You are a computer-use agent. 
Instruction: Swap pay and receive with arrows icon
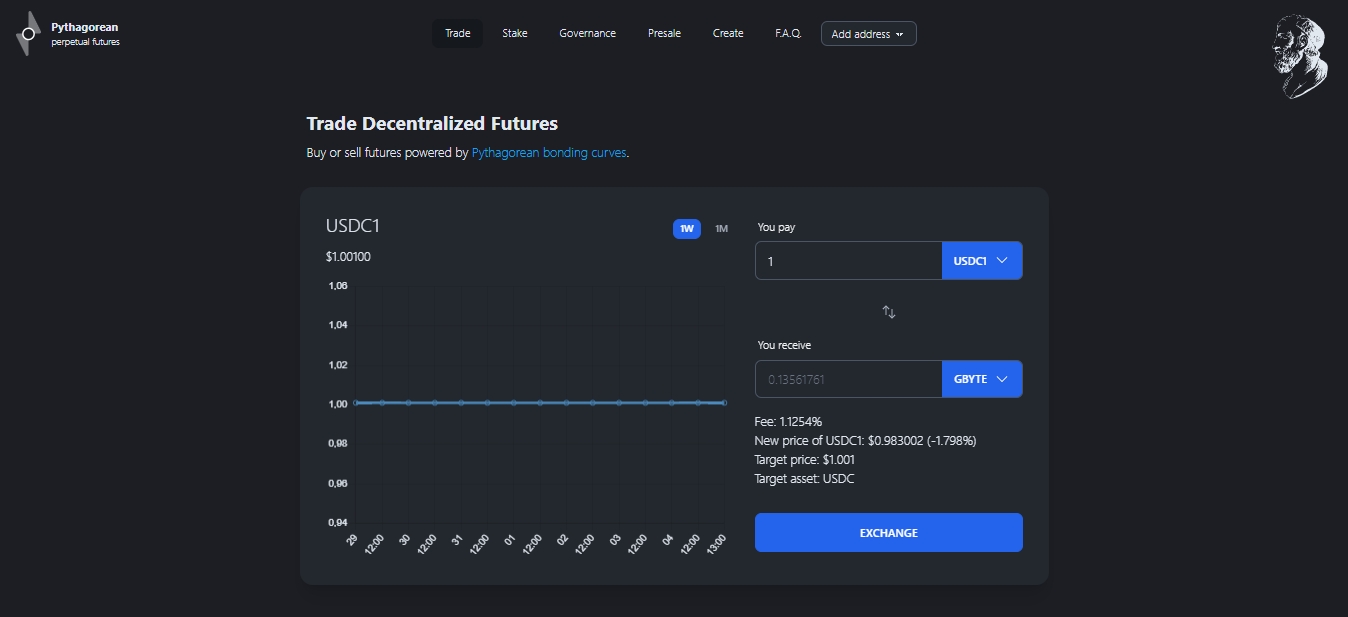pyautogui.click(x=889, y=312)
